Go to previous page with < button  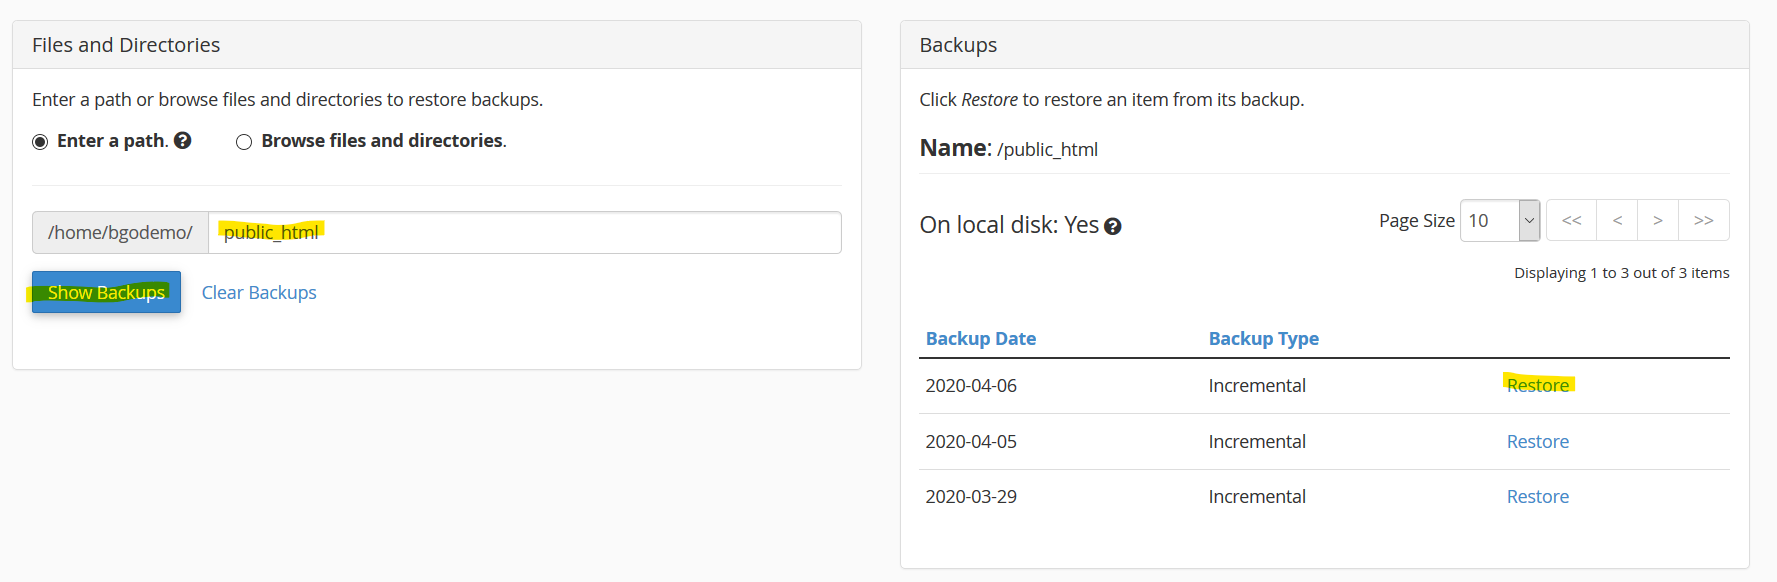(1617, 221)
